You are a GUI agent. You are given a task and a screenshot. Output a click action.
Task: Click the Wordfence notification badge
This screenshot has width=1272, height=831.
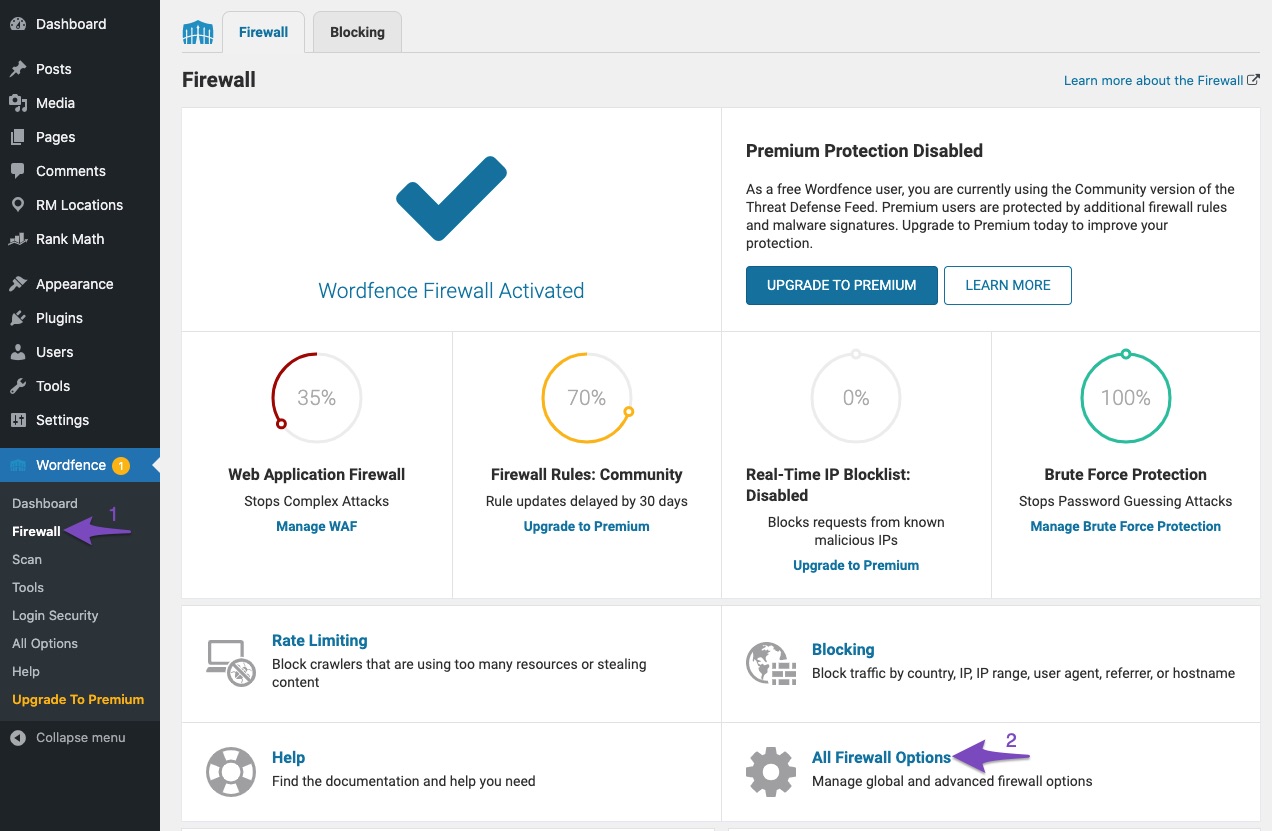[x=120, y=465]
